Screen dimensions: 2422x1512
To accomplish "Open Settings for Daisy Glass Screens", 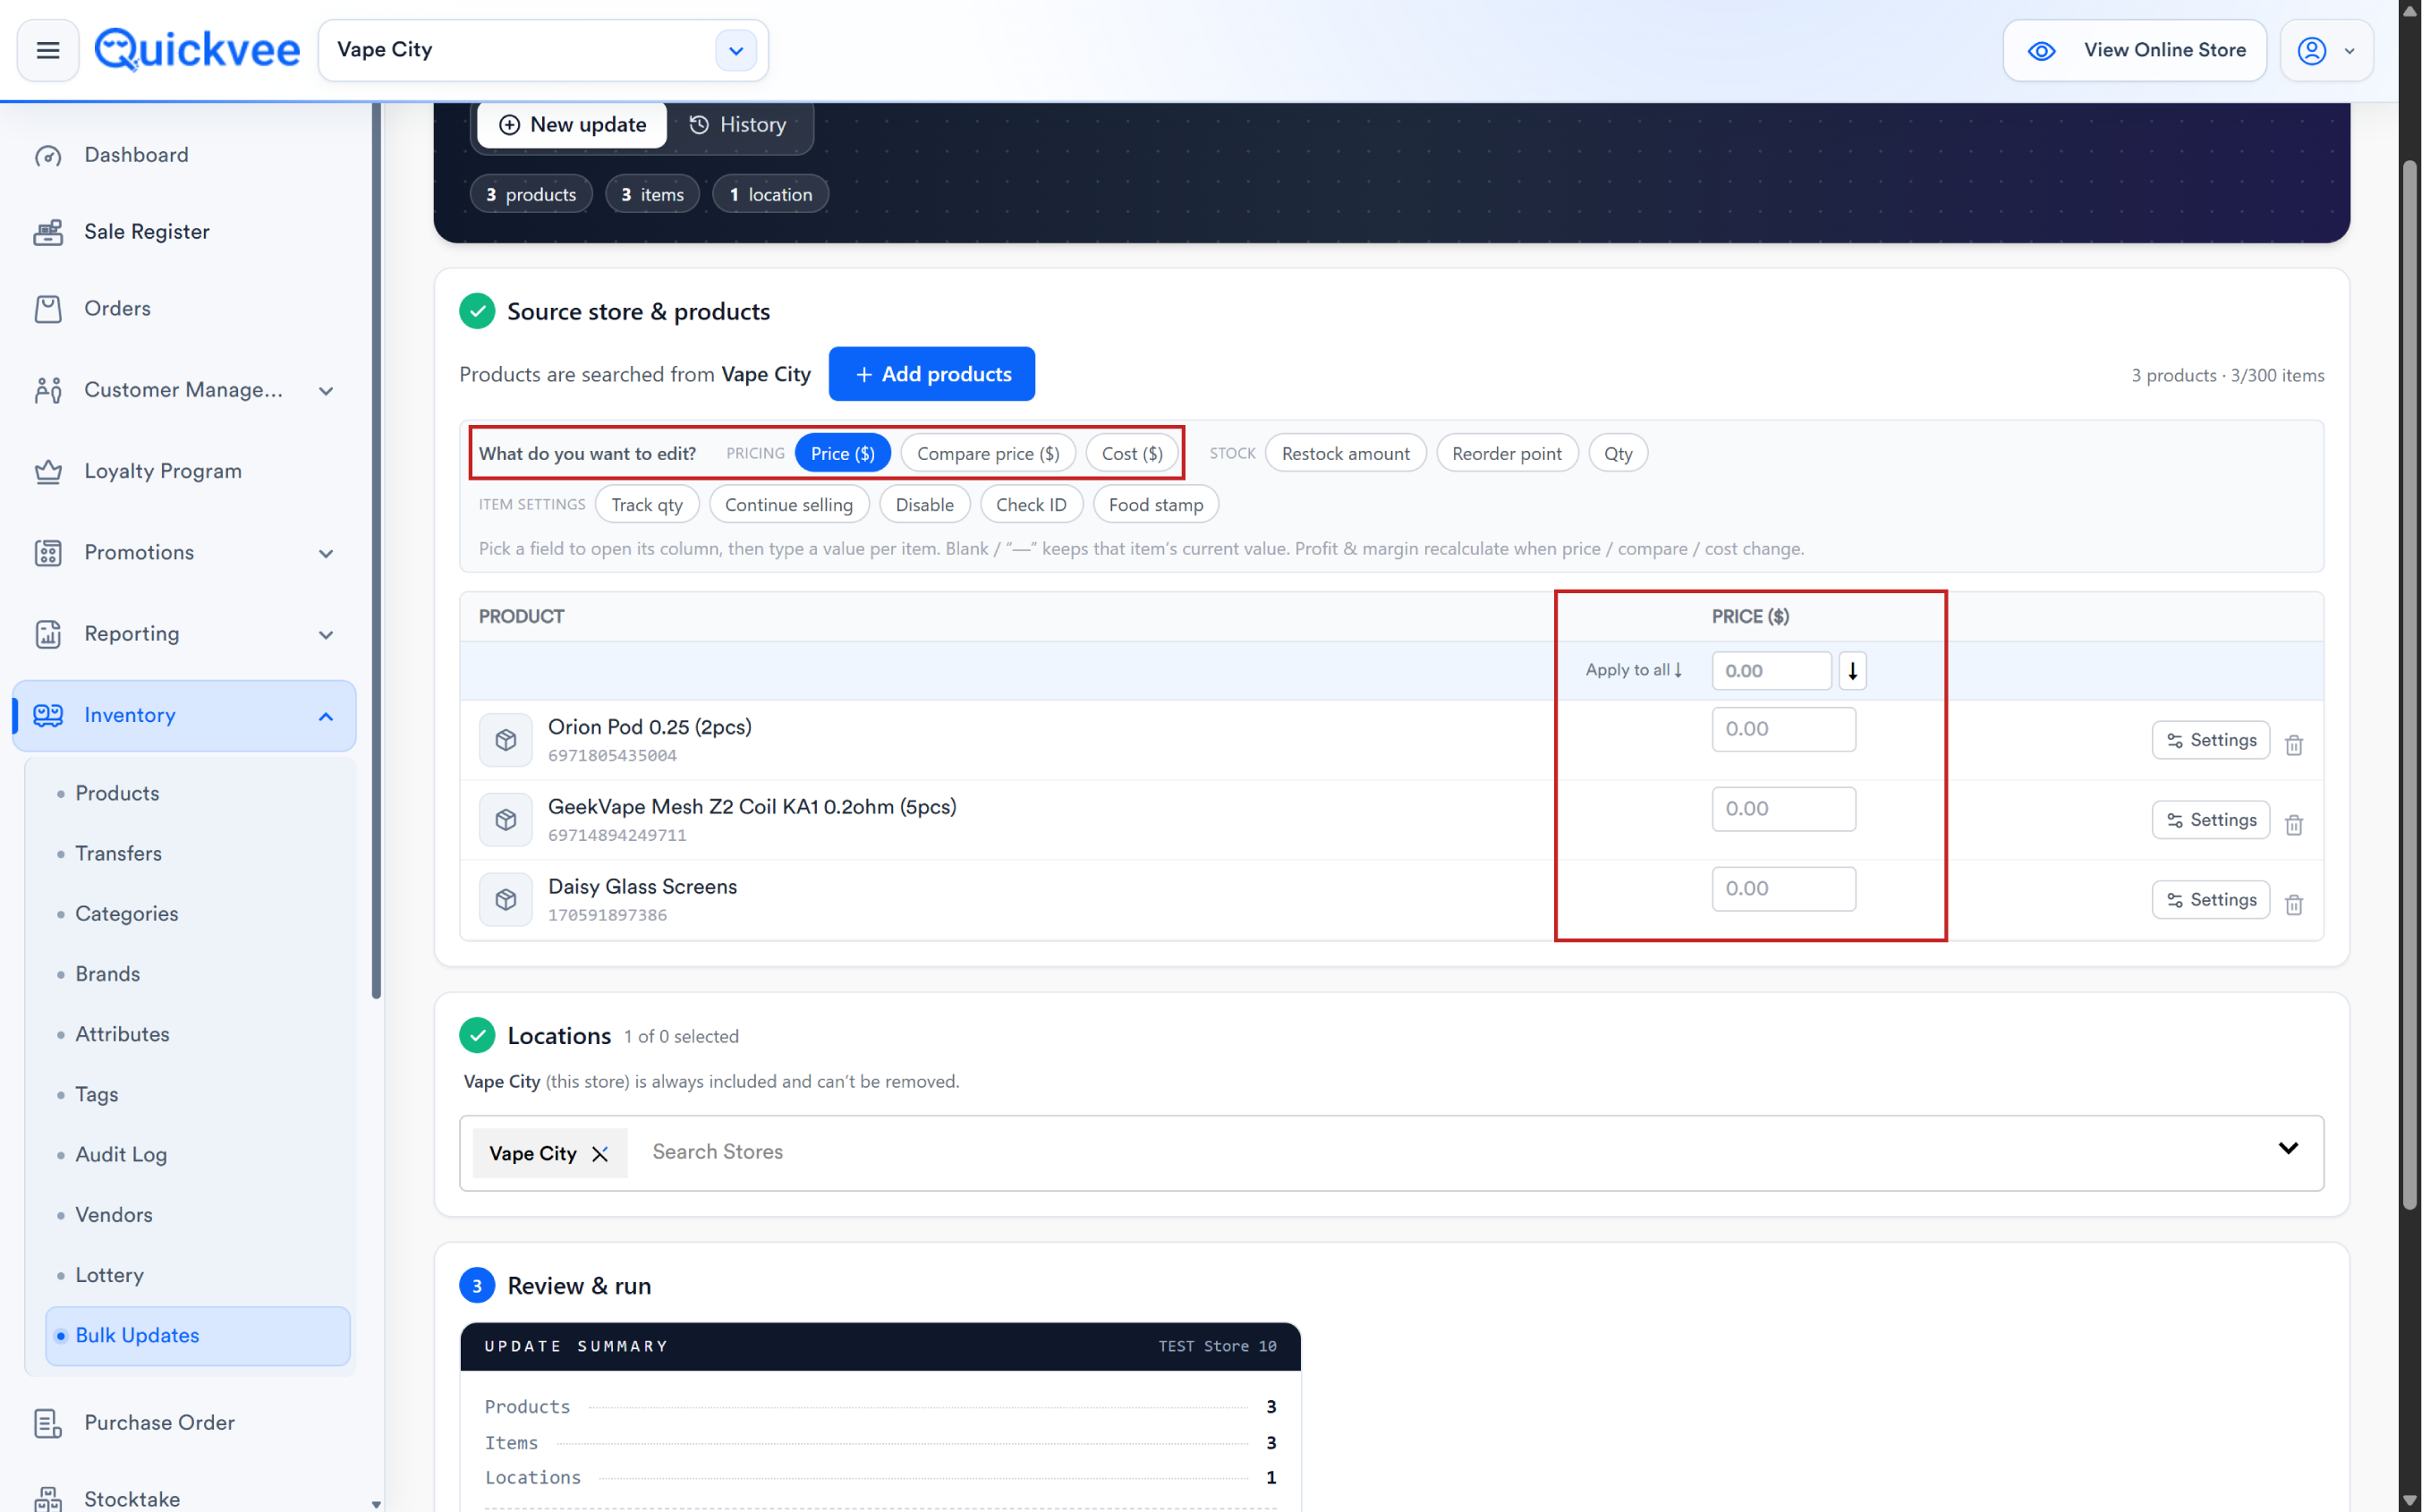I will pyautogui.click(x=2211, y=900).
